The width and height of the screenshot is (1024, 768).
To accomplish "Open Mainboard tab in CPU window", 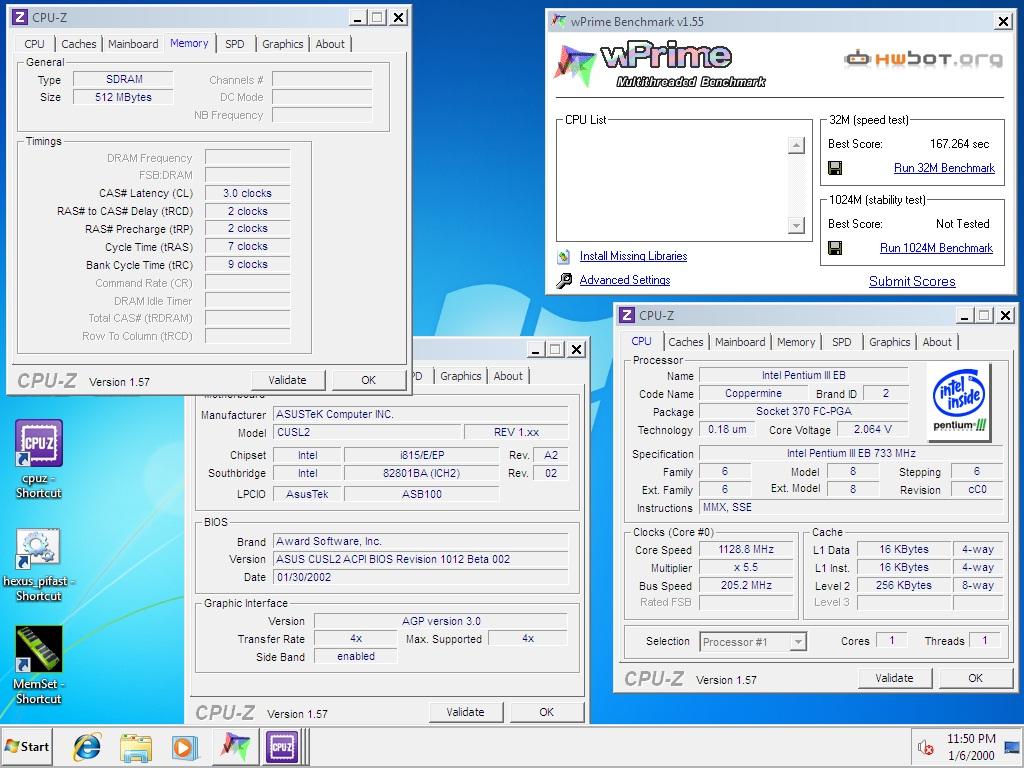I will click(740, 342).
